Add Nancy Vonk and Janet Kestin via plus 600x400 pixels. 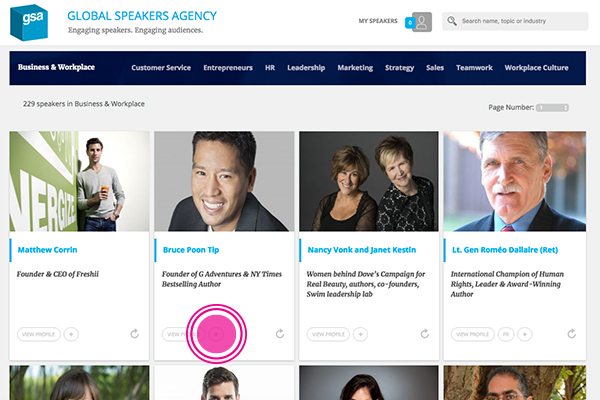(360, 334)
